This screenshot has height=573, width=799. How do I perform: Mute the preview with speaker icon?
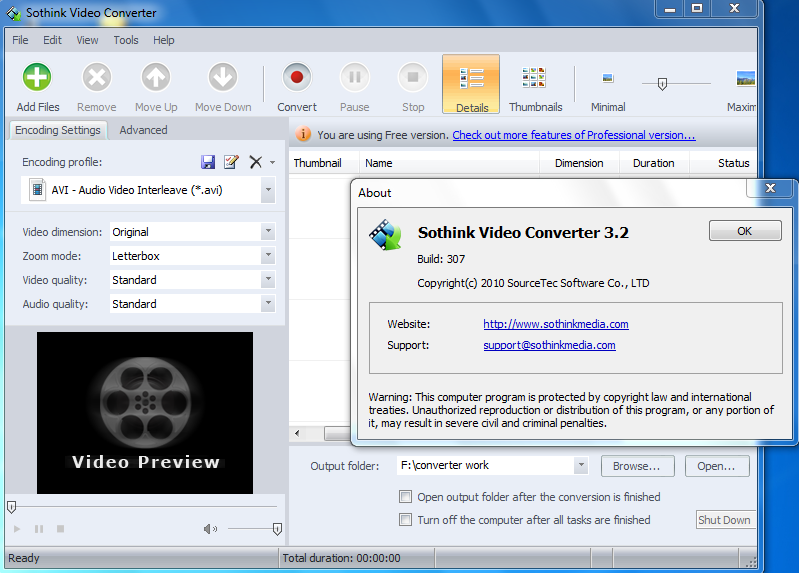(x=210, y=529)
